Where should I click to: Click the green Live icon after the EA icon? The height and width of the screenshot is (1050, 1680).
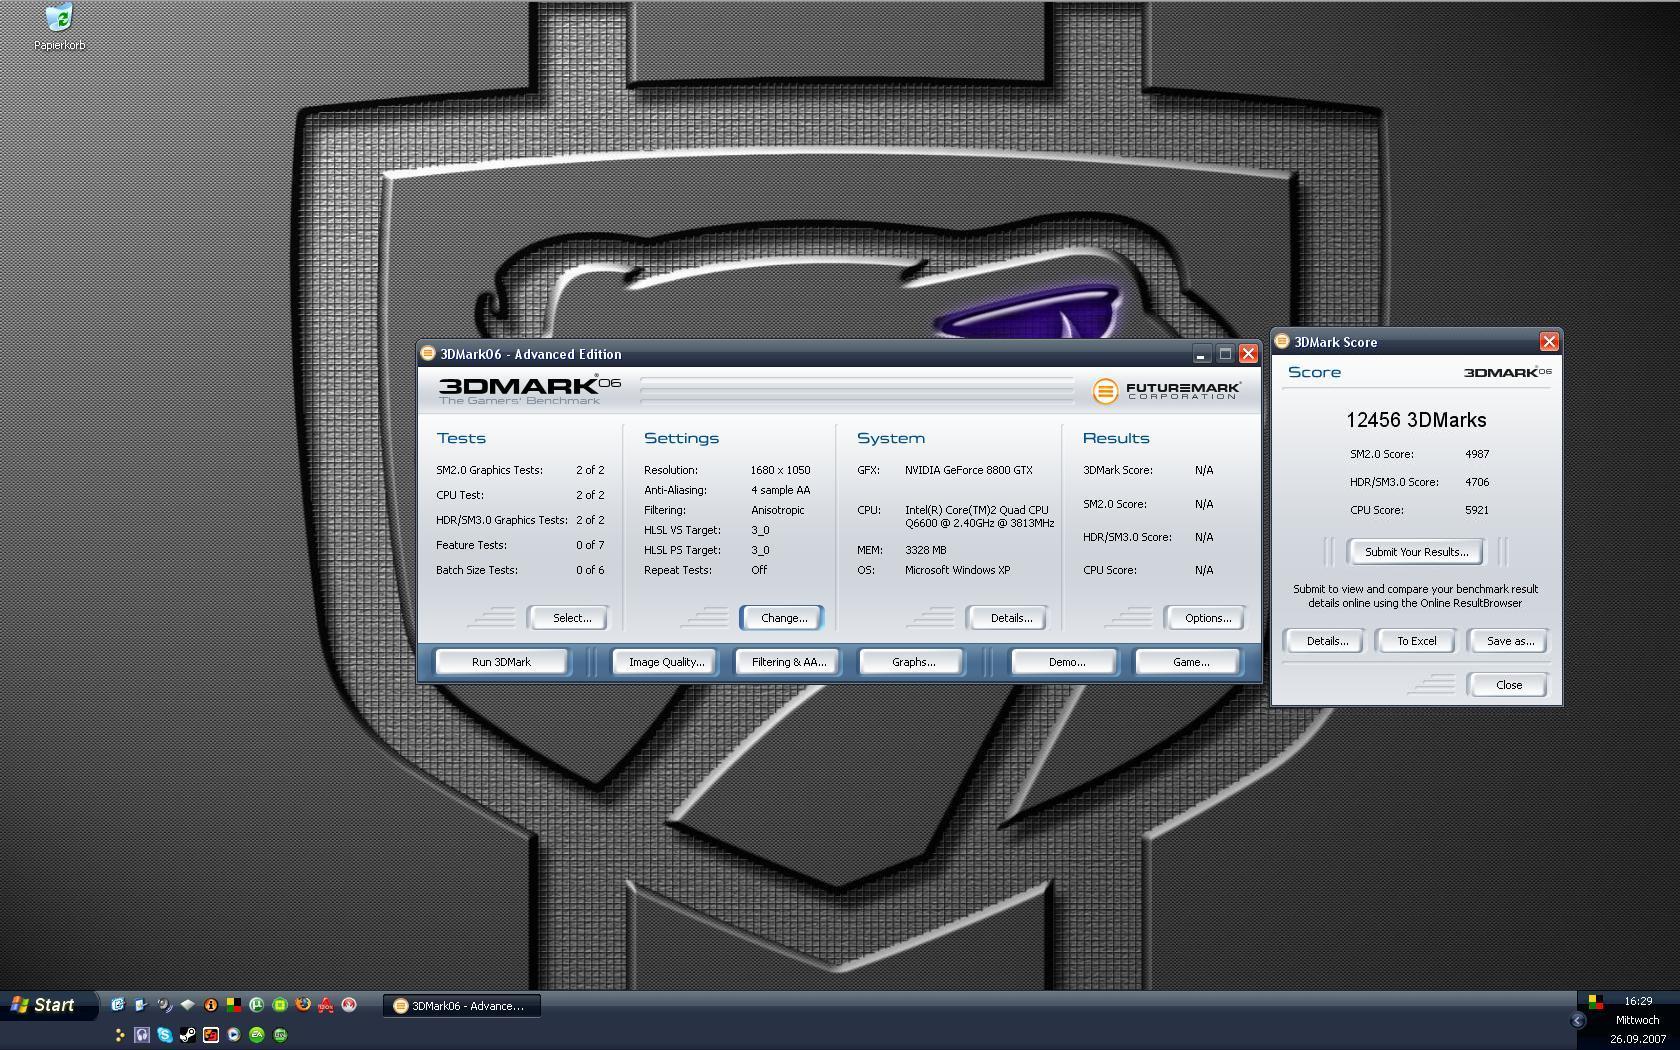(x=280, y=1035)
